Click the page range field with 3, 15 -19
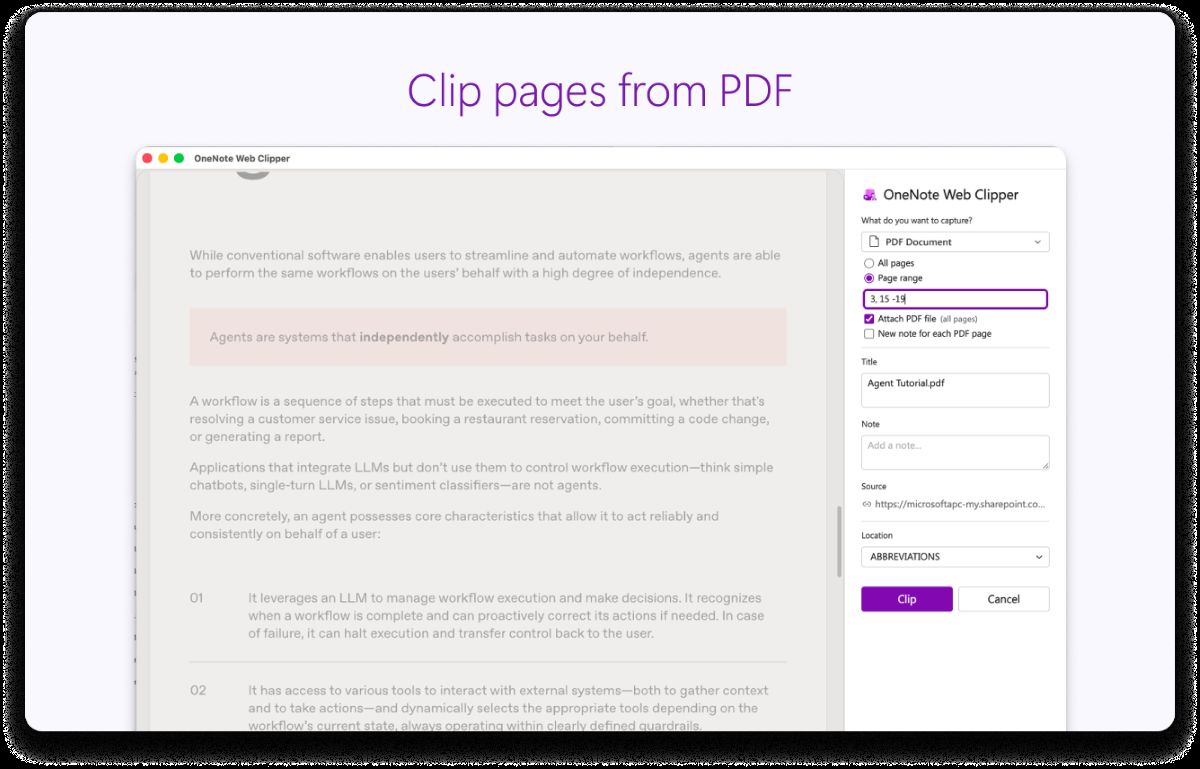The image size is (1200, 769). point(955,299)
